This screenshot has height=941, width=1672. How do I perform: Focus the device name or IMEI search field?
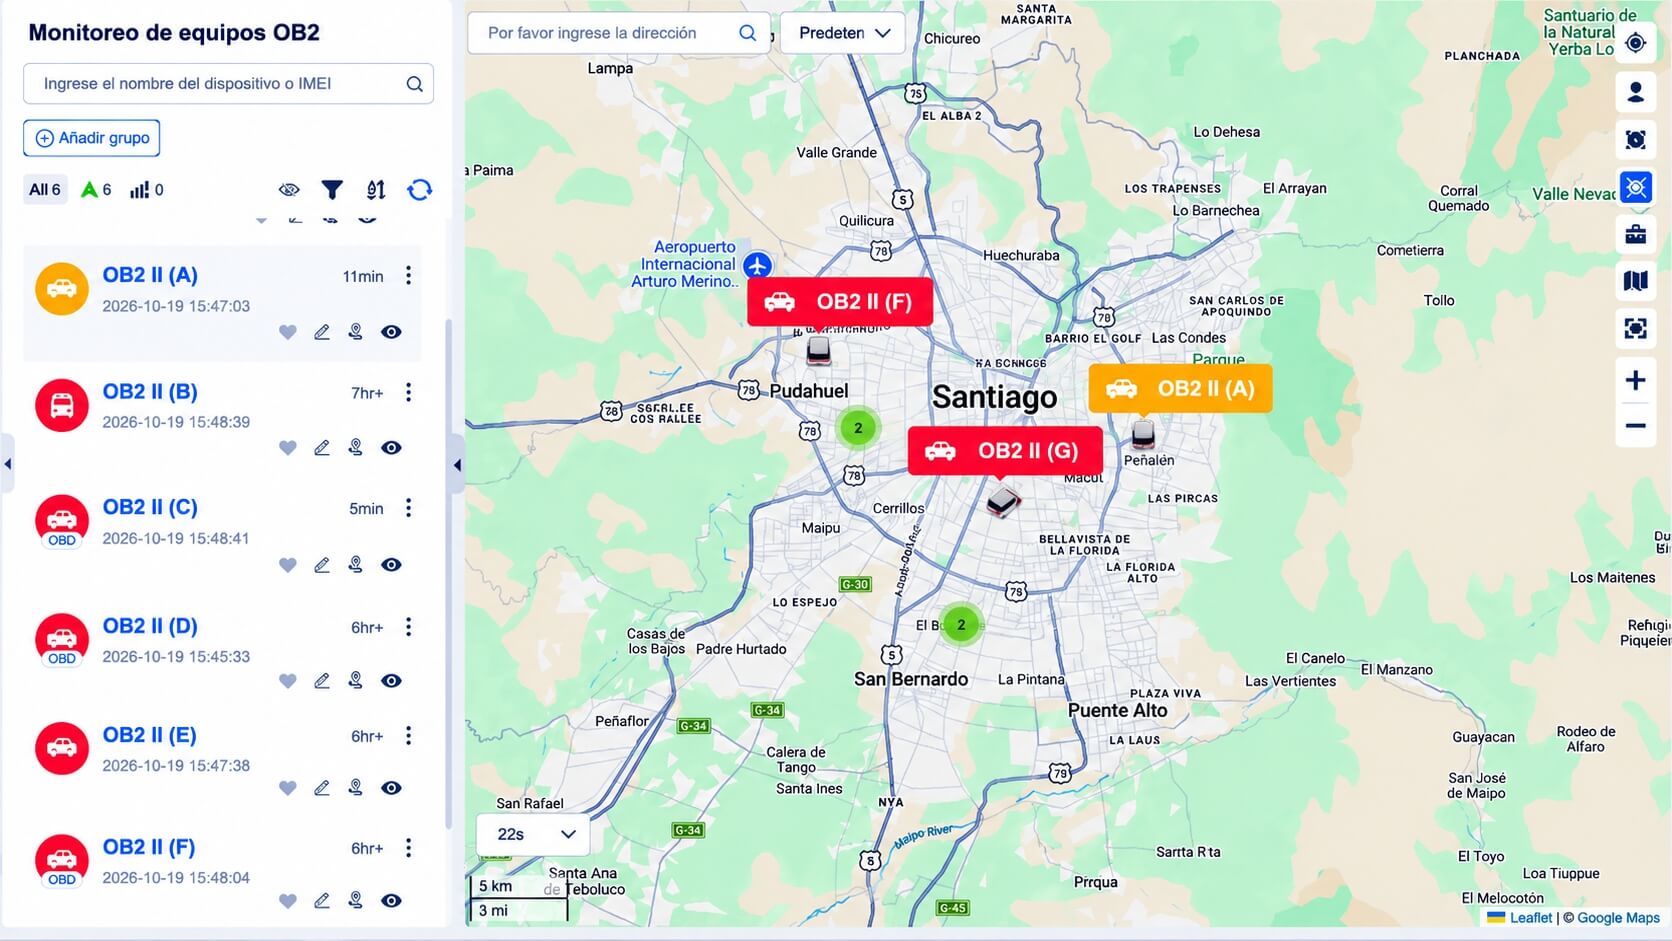(x=228, y=84)
